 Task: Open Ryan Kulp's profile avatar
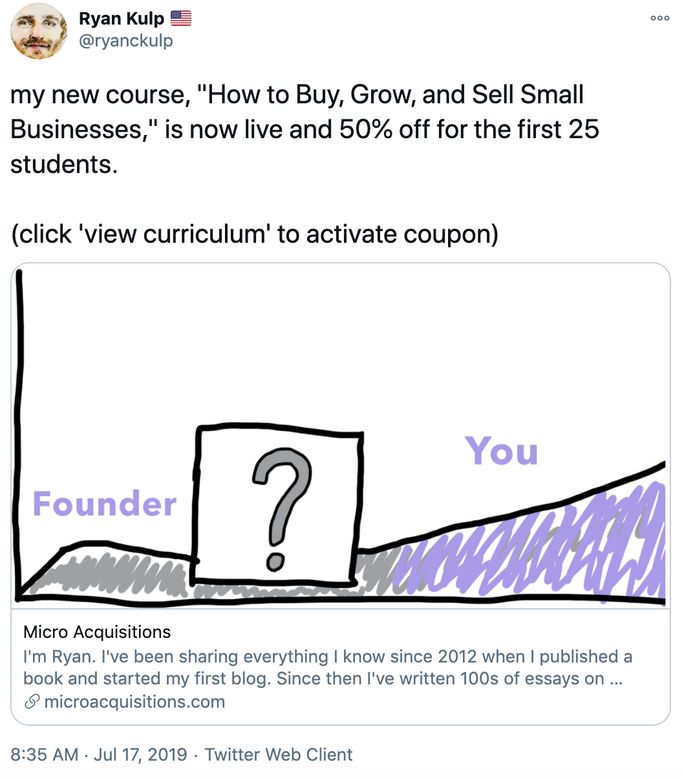click(39, 31)
